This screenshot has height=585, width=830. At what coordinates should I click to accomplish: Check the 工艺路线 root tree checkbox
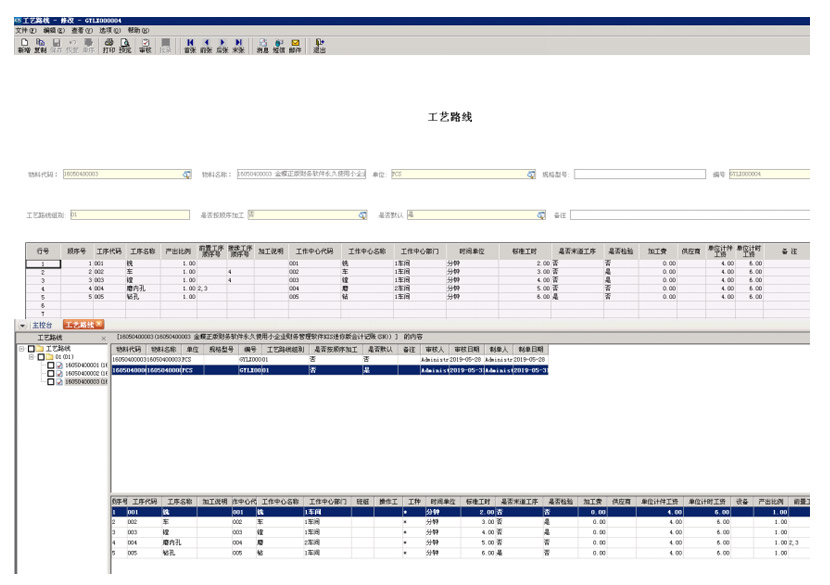tap(32, 349)
